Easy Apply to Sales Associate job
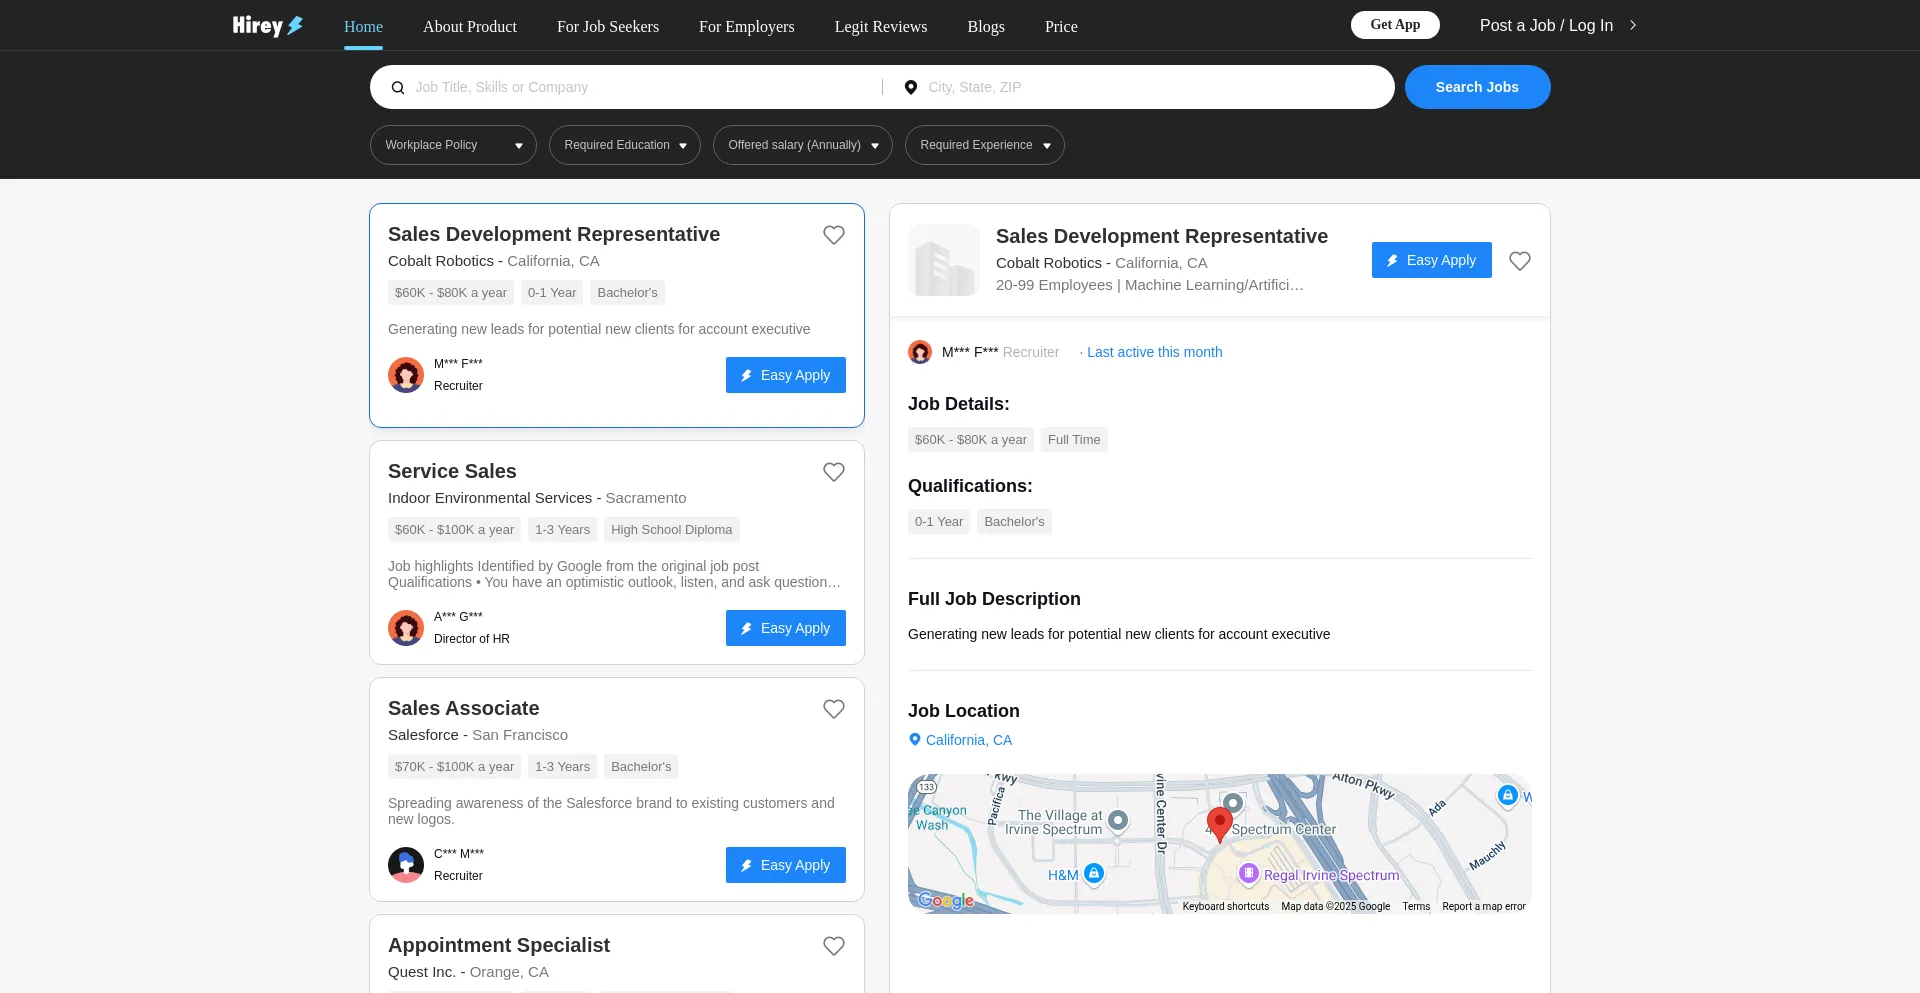This screenshot has width=1920, height=993. (786, 865)
